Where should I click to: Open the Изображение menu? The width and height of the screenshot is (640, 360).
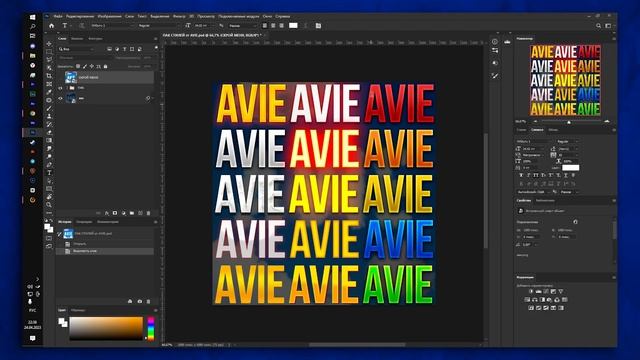109,16
